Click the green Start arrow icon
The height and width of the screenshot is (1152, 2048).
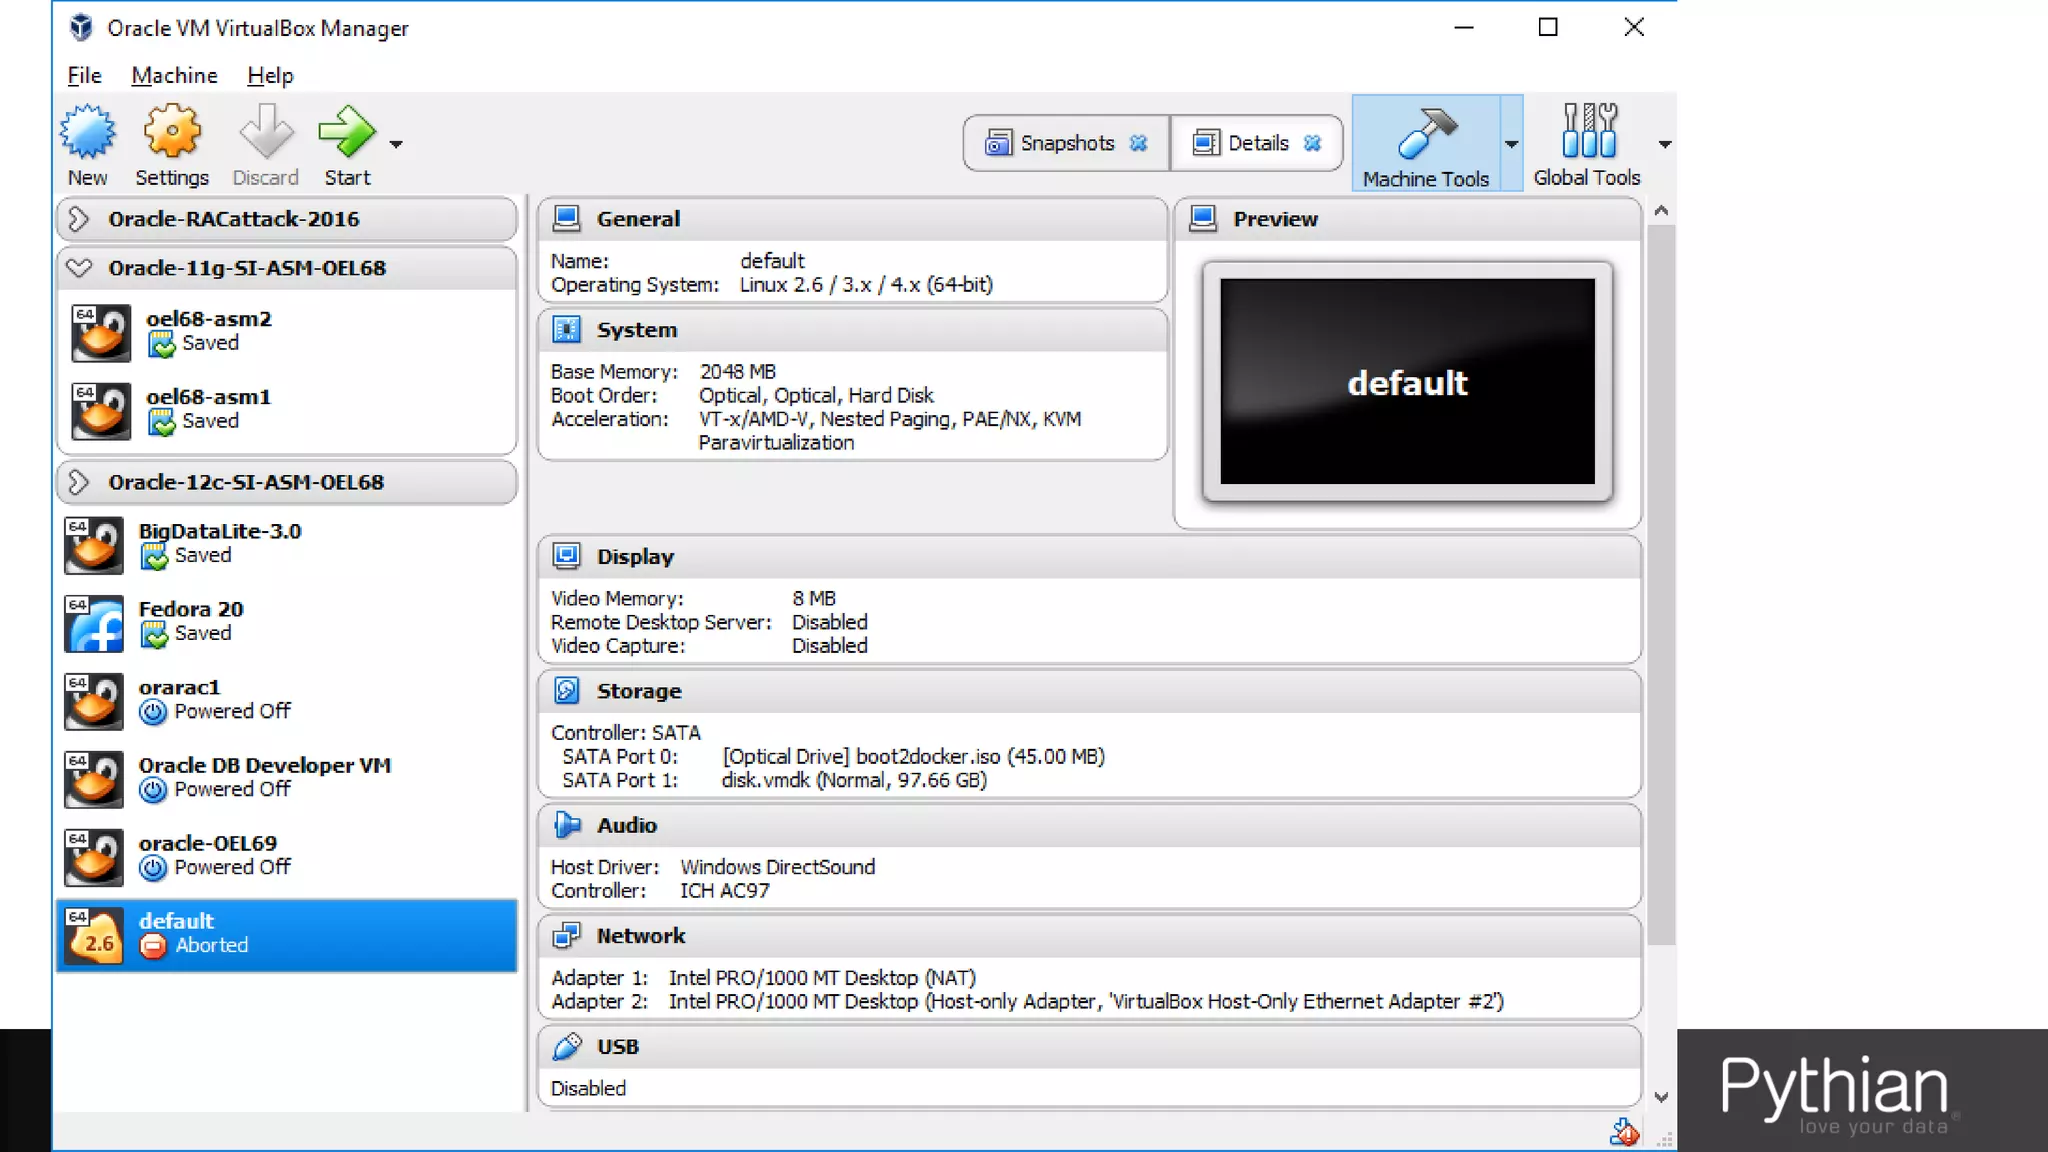[346, 134]
